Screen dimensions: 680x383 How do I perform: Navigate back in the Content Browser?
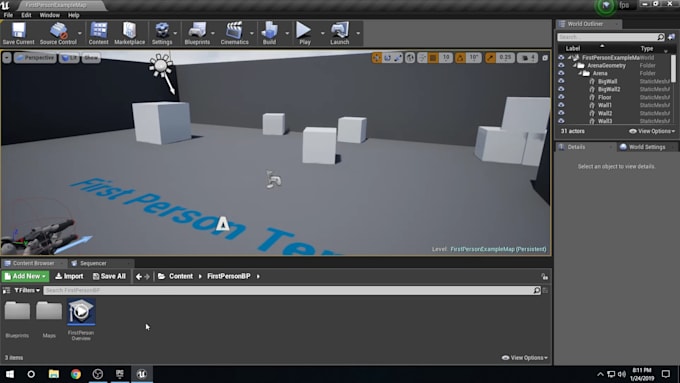coord(139,276)
